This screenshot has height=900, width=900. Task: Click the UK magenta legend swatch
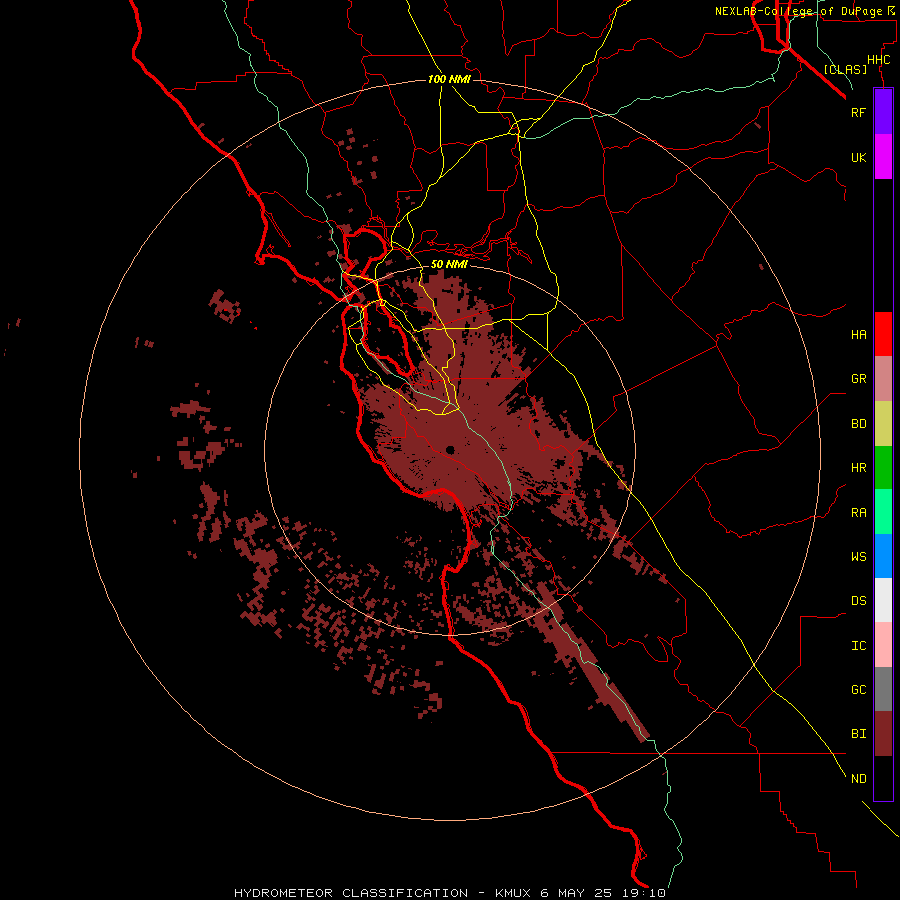(x=883, y=157)
